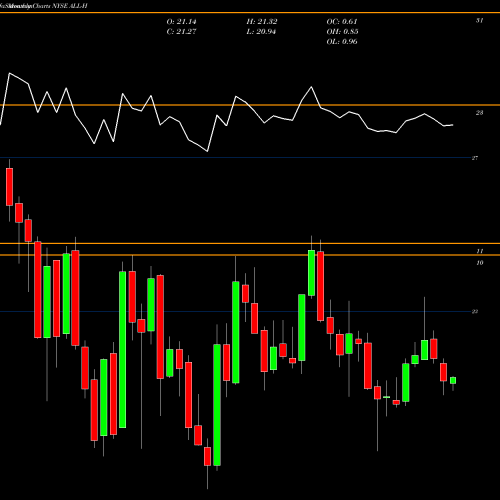Click the 10 axis label below orange lines
The height and width of the screenshot is (500, 500).
point(479,263)
